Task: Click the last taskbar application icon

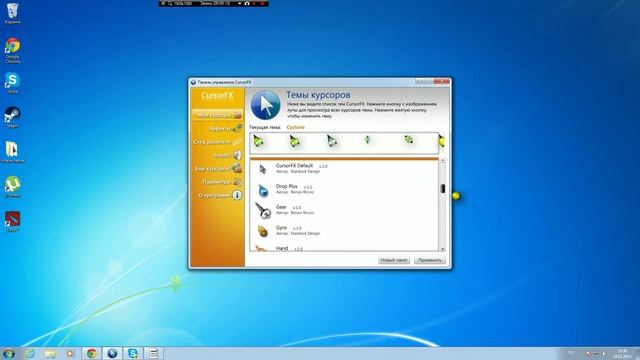Action: (154, 353)
